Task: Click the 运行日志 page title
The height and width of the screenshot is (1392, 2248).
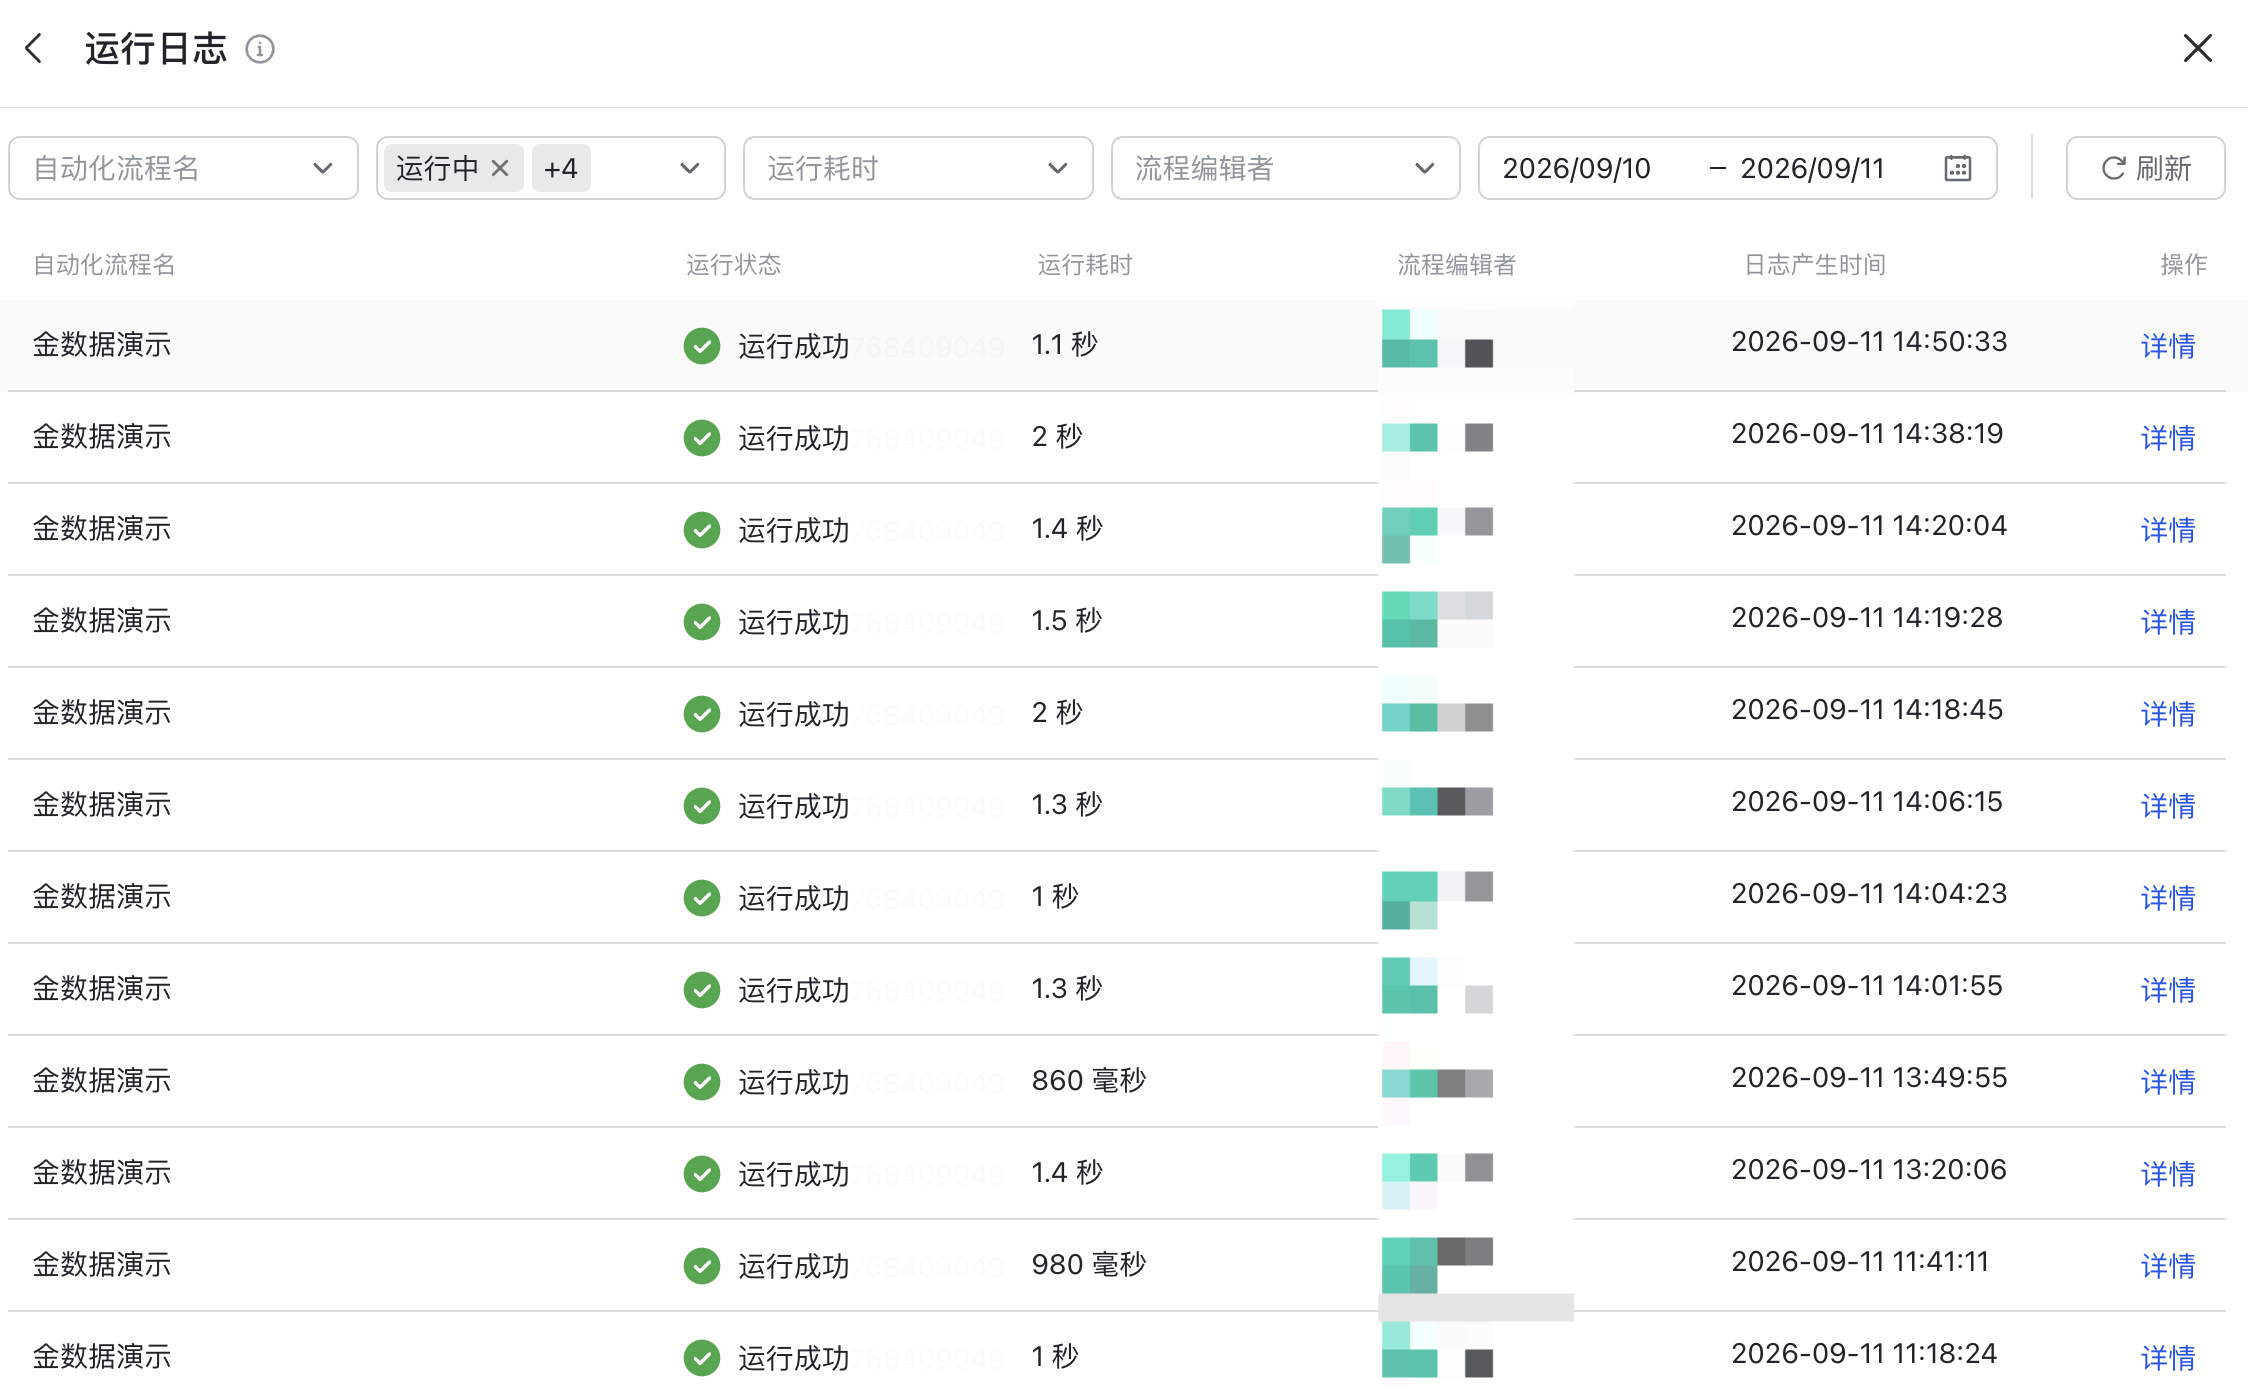Action: [156, 49]
